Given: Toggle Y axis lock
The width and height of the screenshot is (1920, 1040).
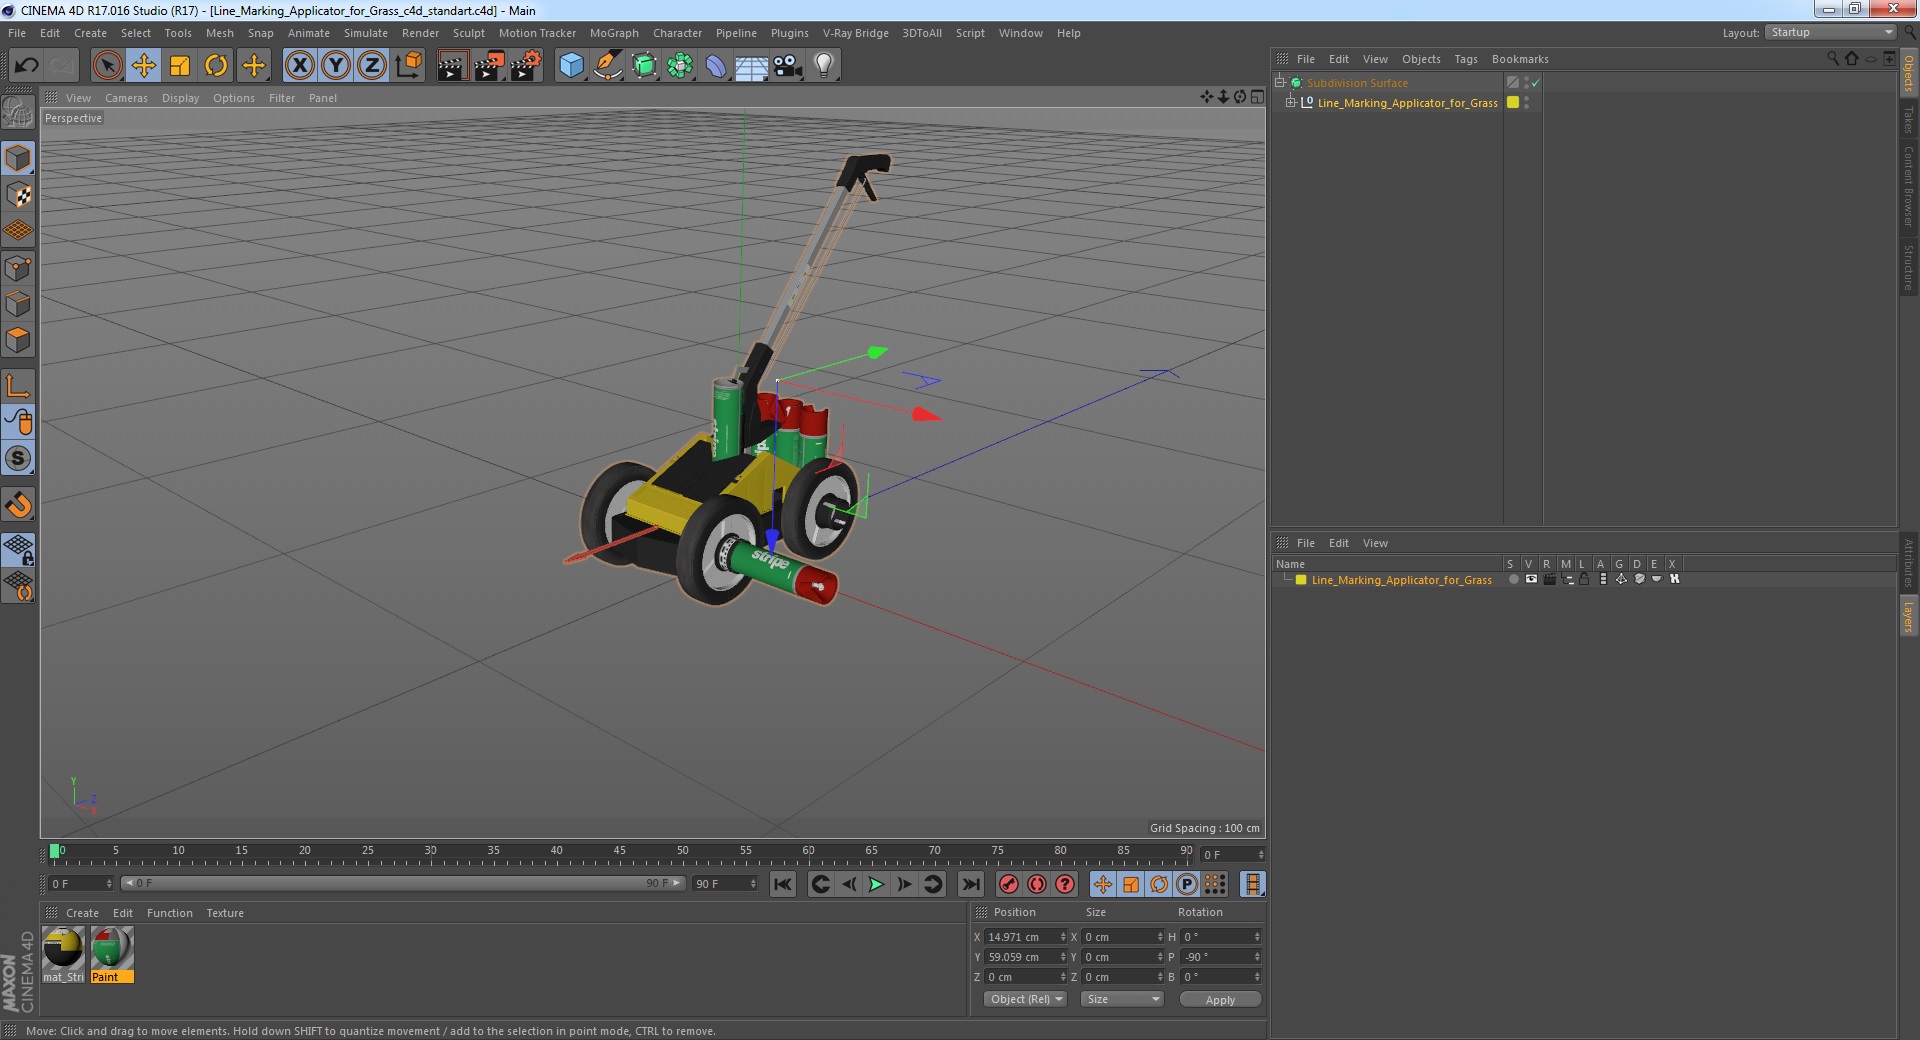Looking at the screenshot, I should [336, 66].
